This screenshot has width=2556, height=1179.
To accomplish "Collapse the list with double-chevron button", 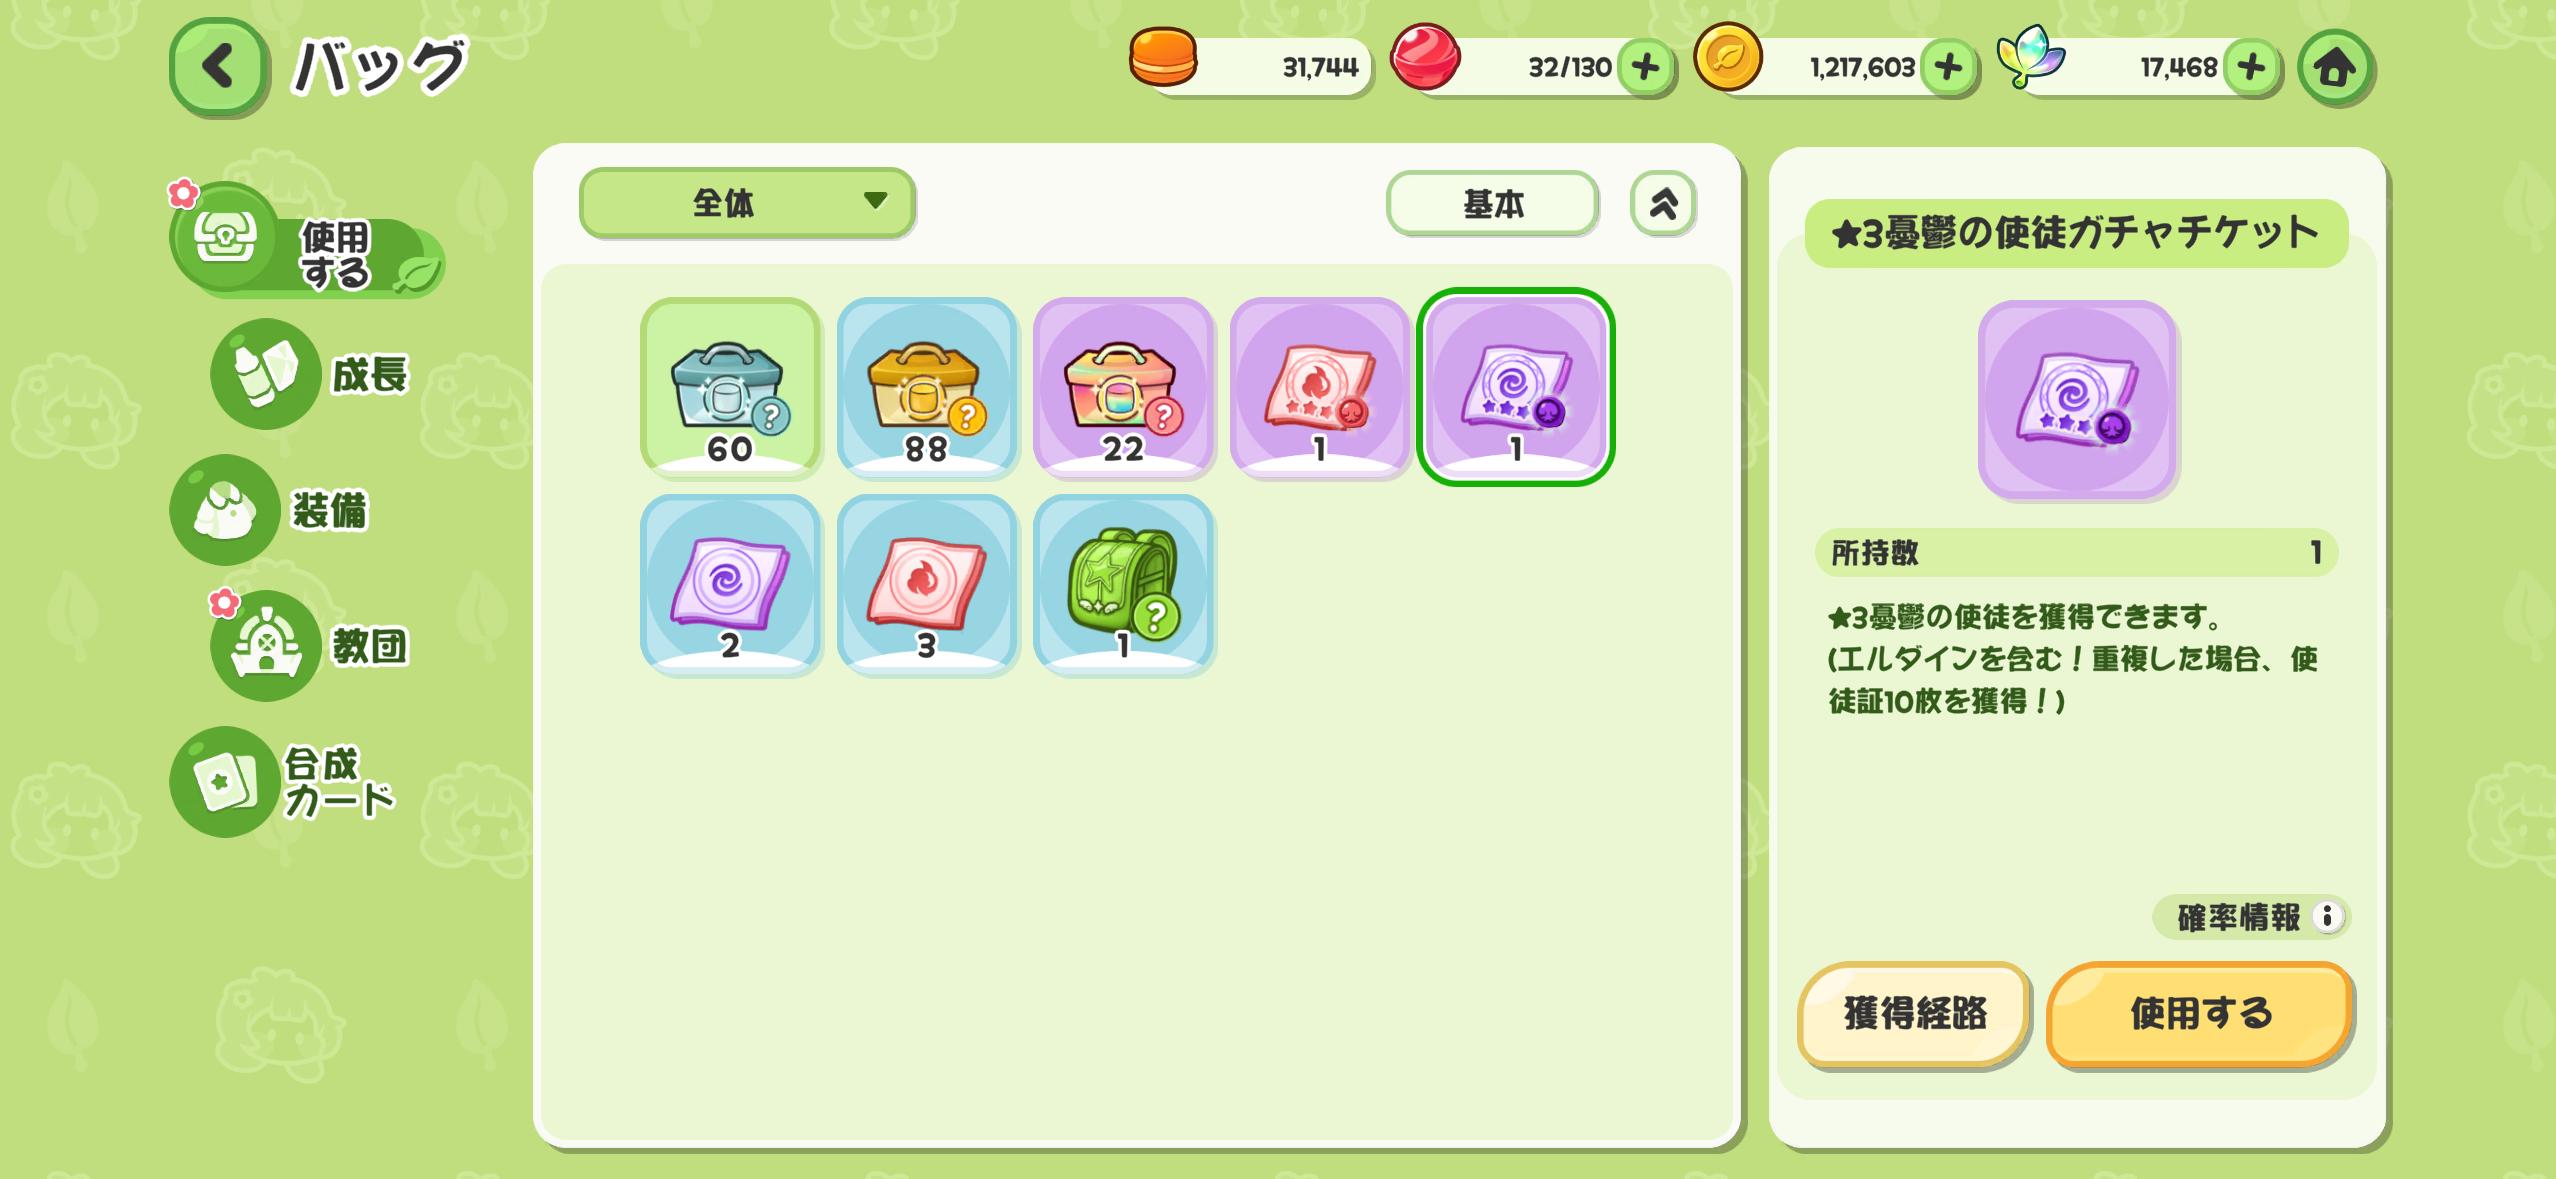I will [x=1663, y=204].
